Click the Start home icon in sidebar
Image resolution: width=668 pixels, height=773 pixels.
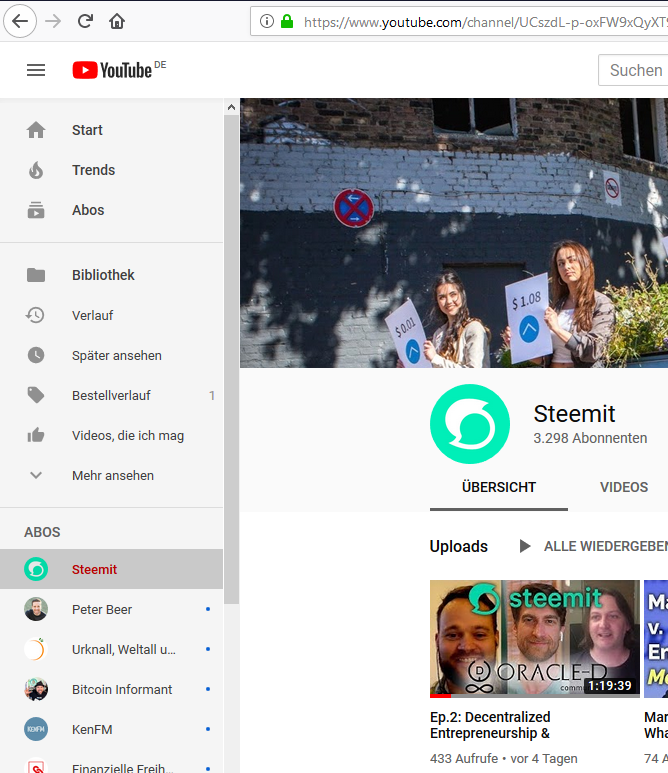tap(36, 130)
